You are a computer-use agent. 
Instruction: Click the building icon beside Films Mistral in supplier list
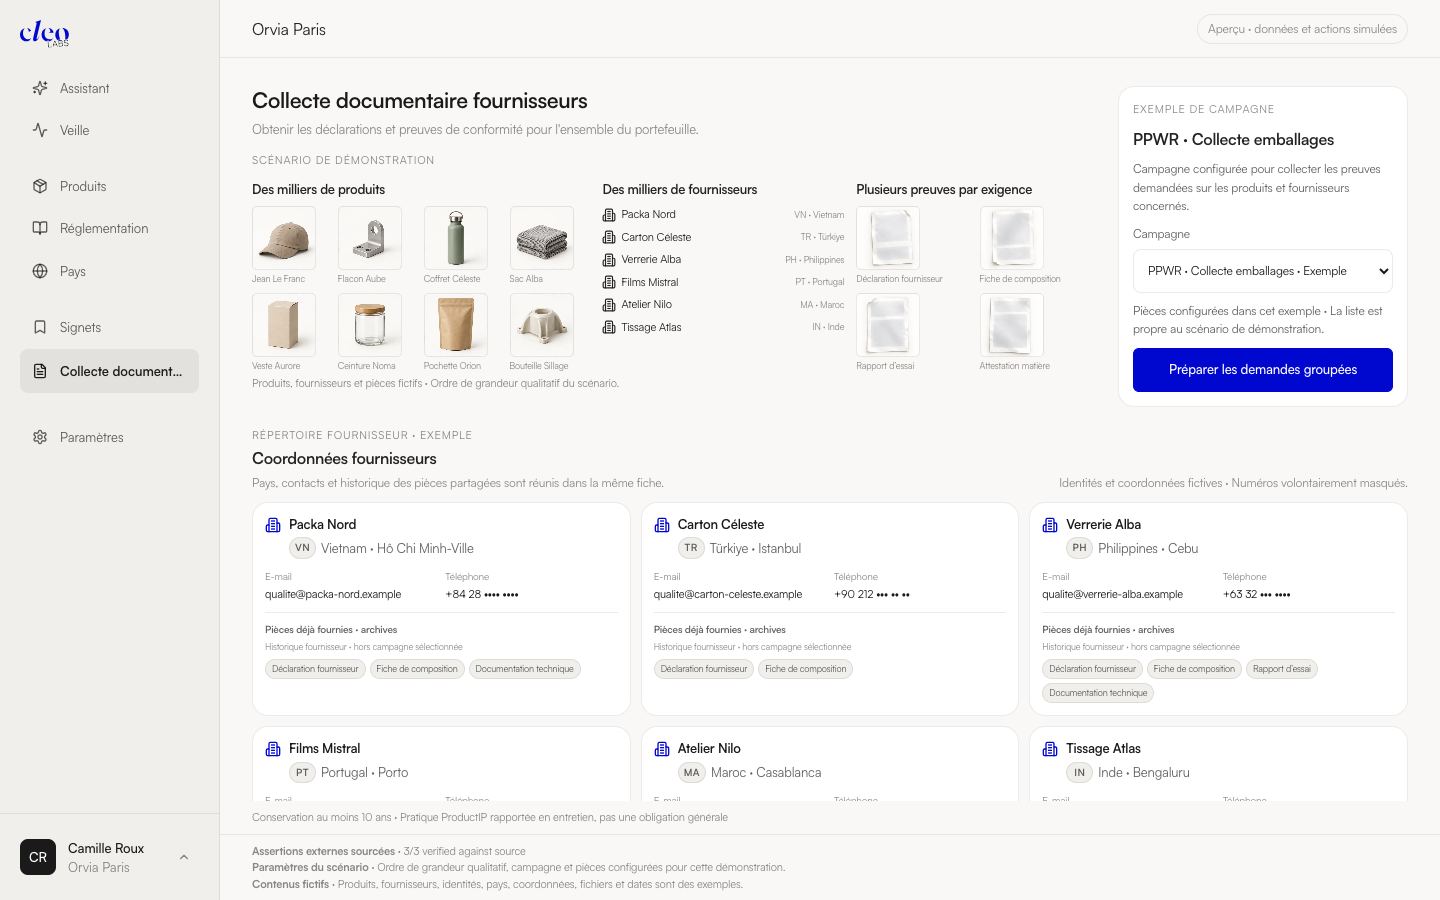pos(609,282)
